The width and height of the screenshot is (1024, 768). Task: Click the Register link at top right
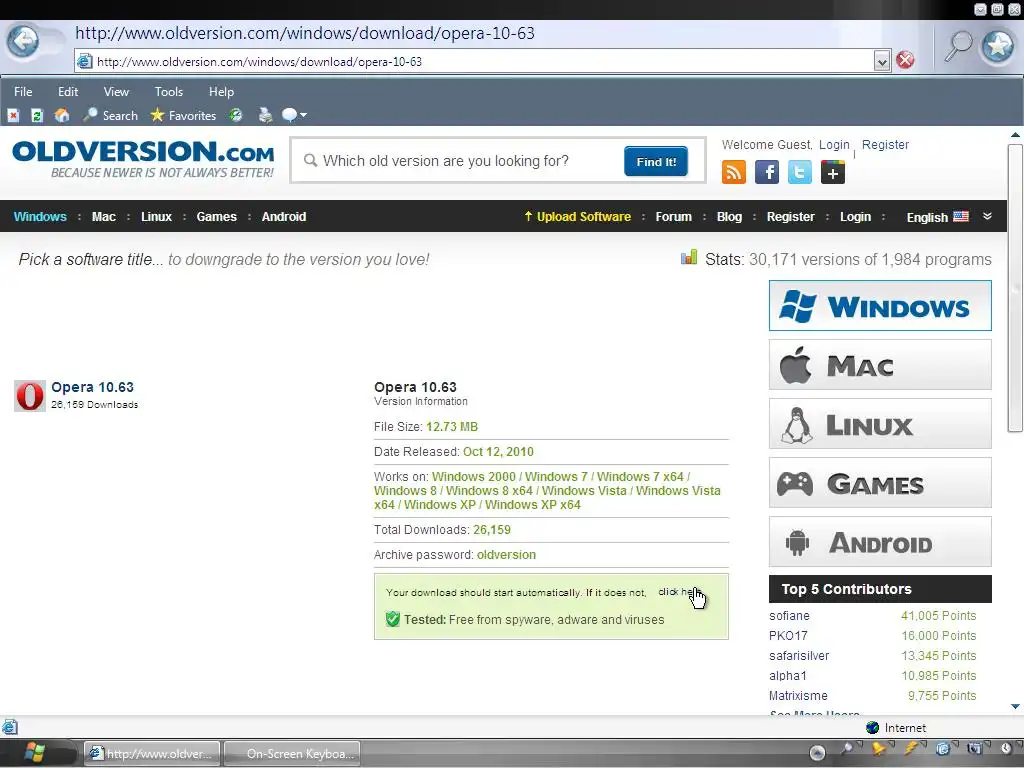(x=885, y=145)
